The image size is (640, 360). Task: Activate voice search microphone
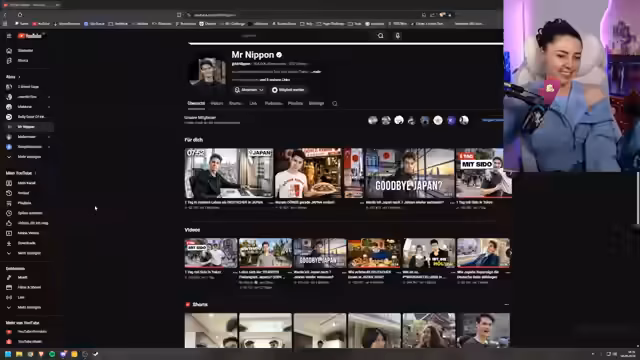tap(398, 36)
